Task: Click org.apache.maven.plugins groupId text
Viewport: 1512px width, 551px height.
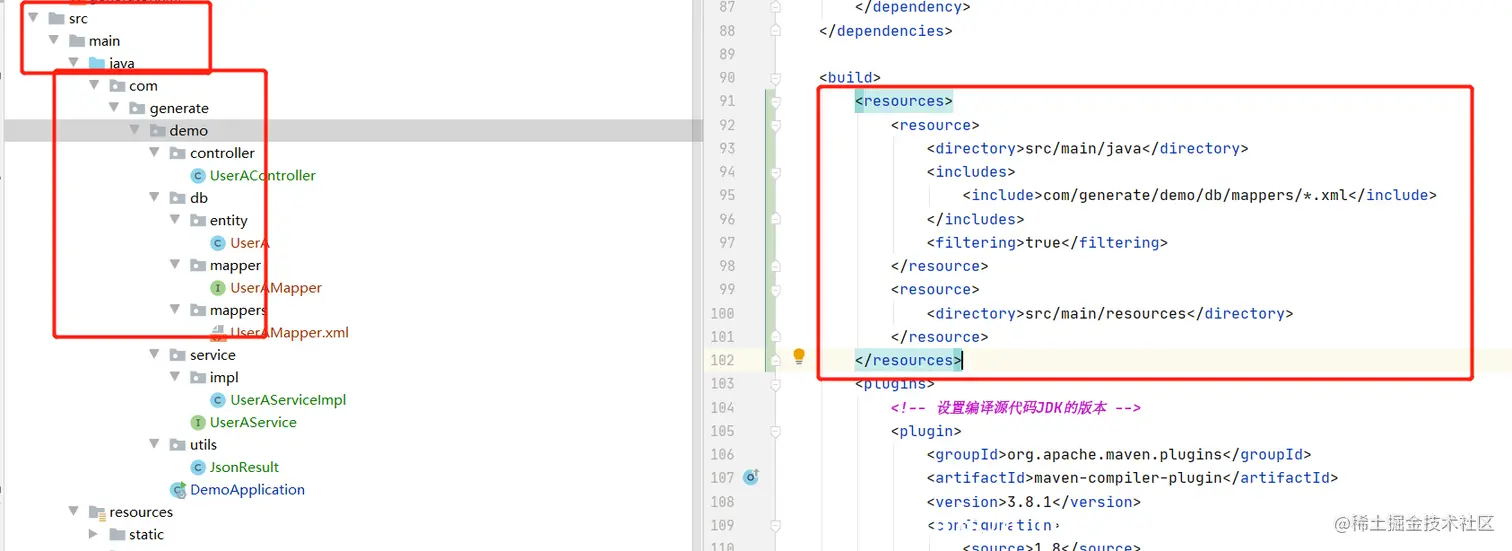Action: (x=1114, y=454)
